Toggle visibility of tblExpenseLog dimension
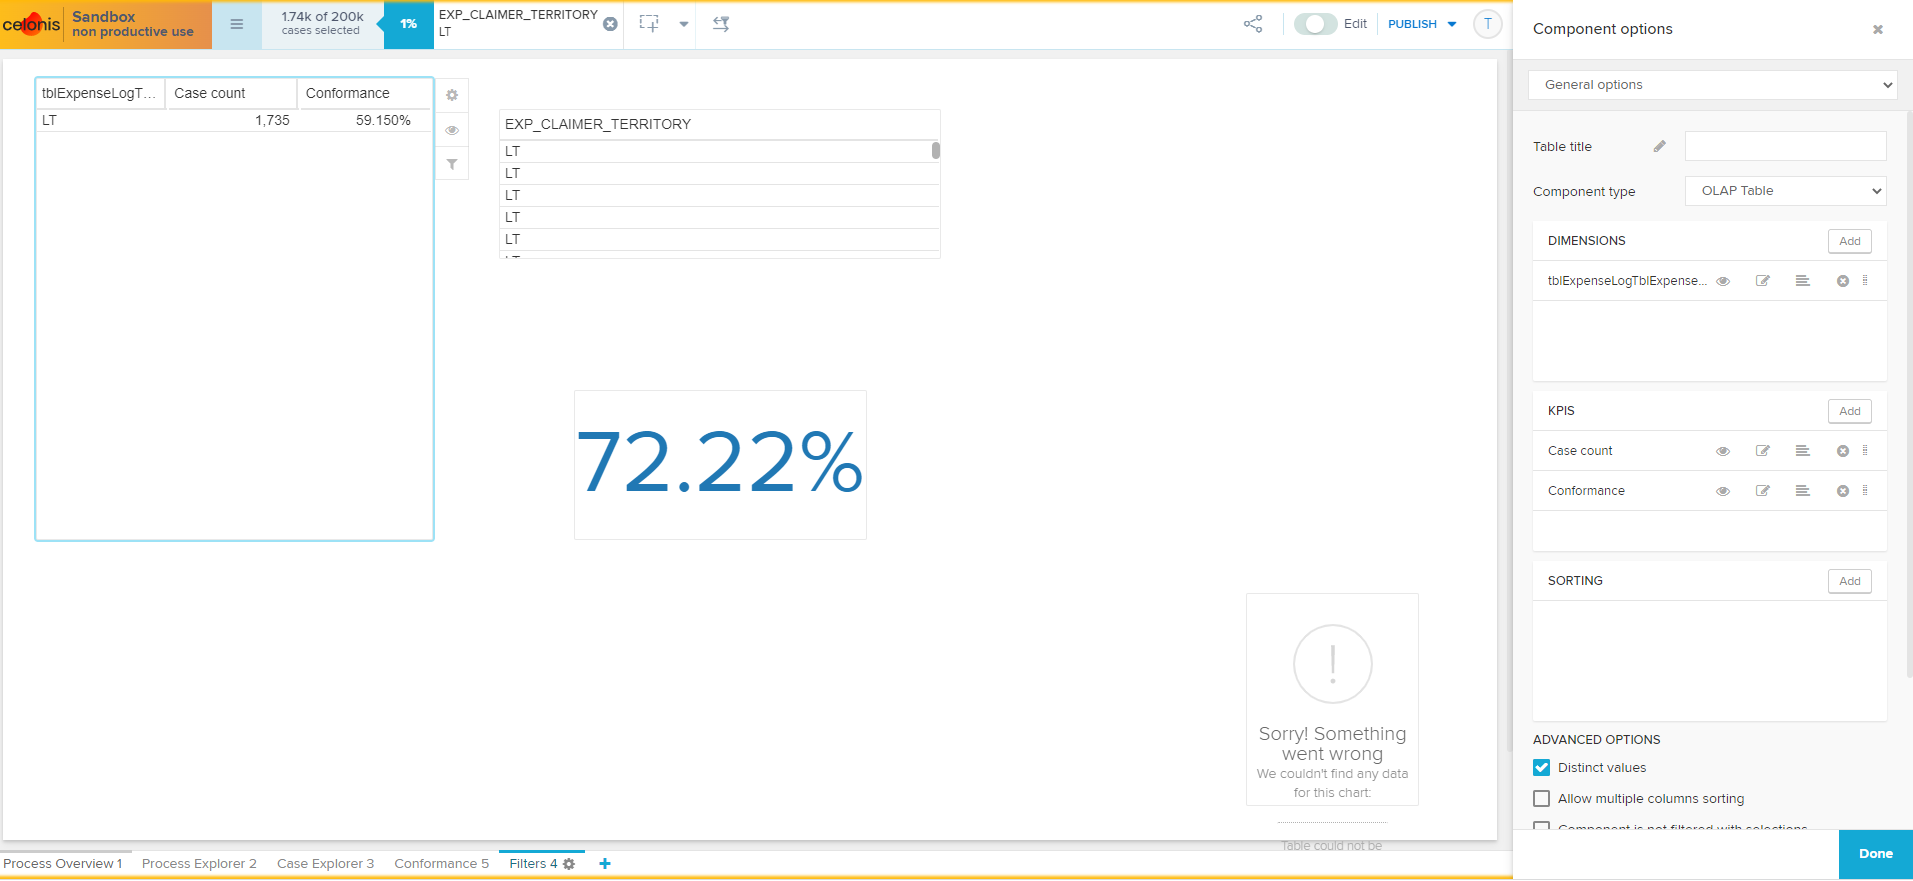 coord(1723,281)
